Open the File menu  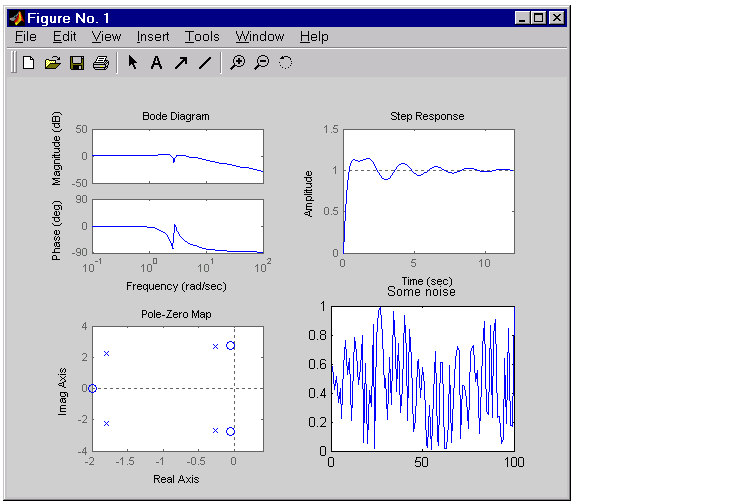(26, 37)
